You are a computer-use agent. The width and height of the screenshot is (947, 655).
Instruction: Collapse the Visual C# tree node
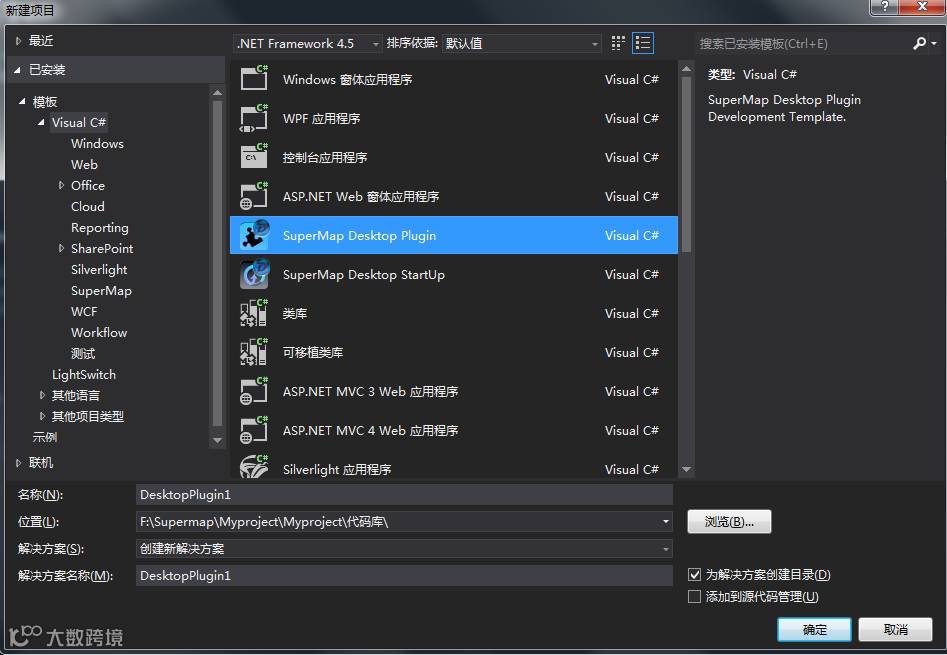coord(41,123)
